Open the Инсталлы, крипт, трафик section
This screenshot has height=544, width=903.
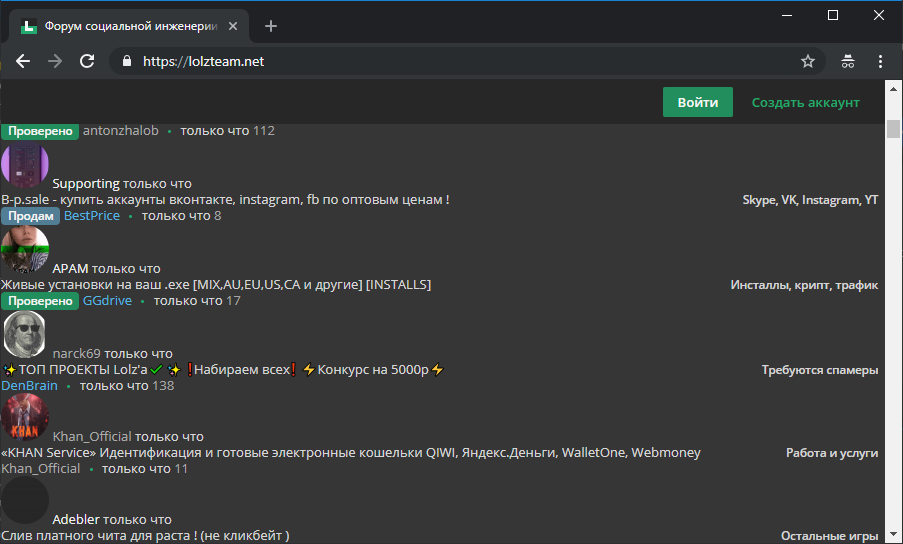(804, 285)
